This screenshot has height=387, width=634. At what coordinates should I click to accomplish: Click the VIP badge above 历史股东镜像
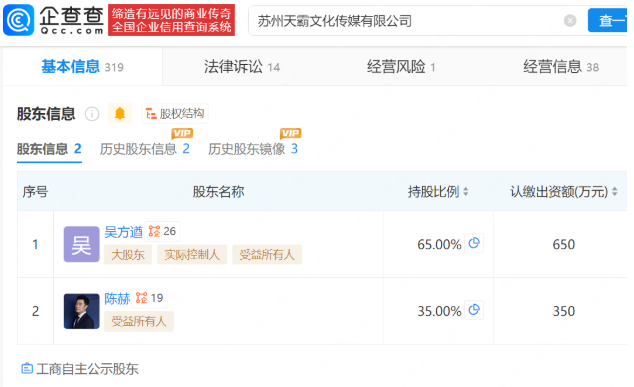coord(290,133)
